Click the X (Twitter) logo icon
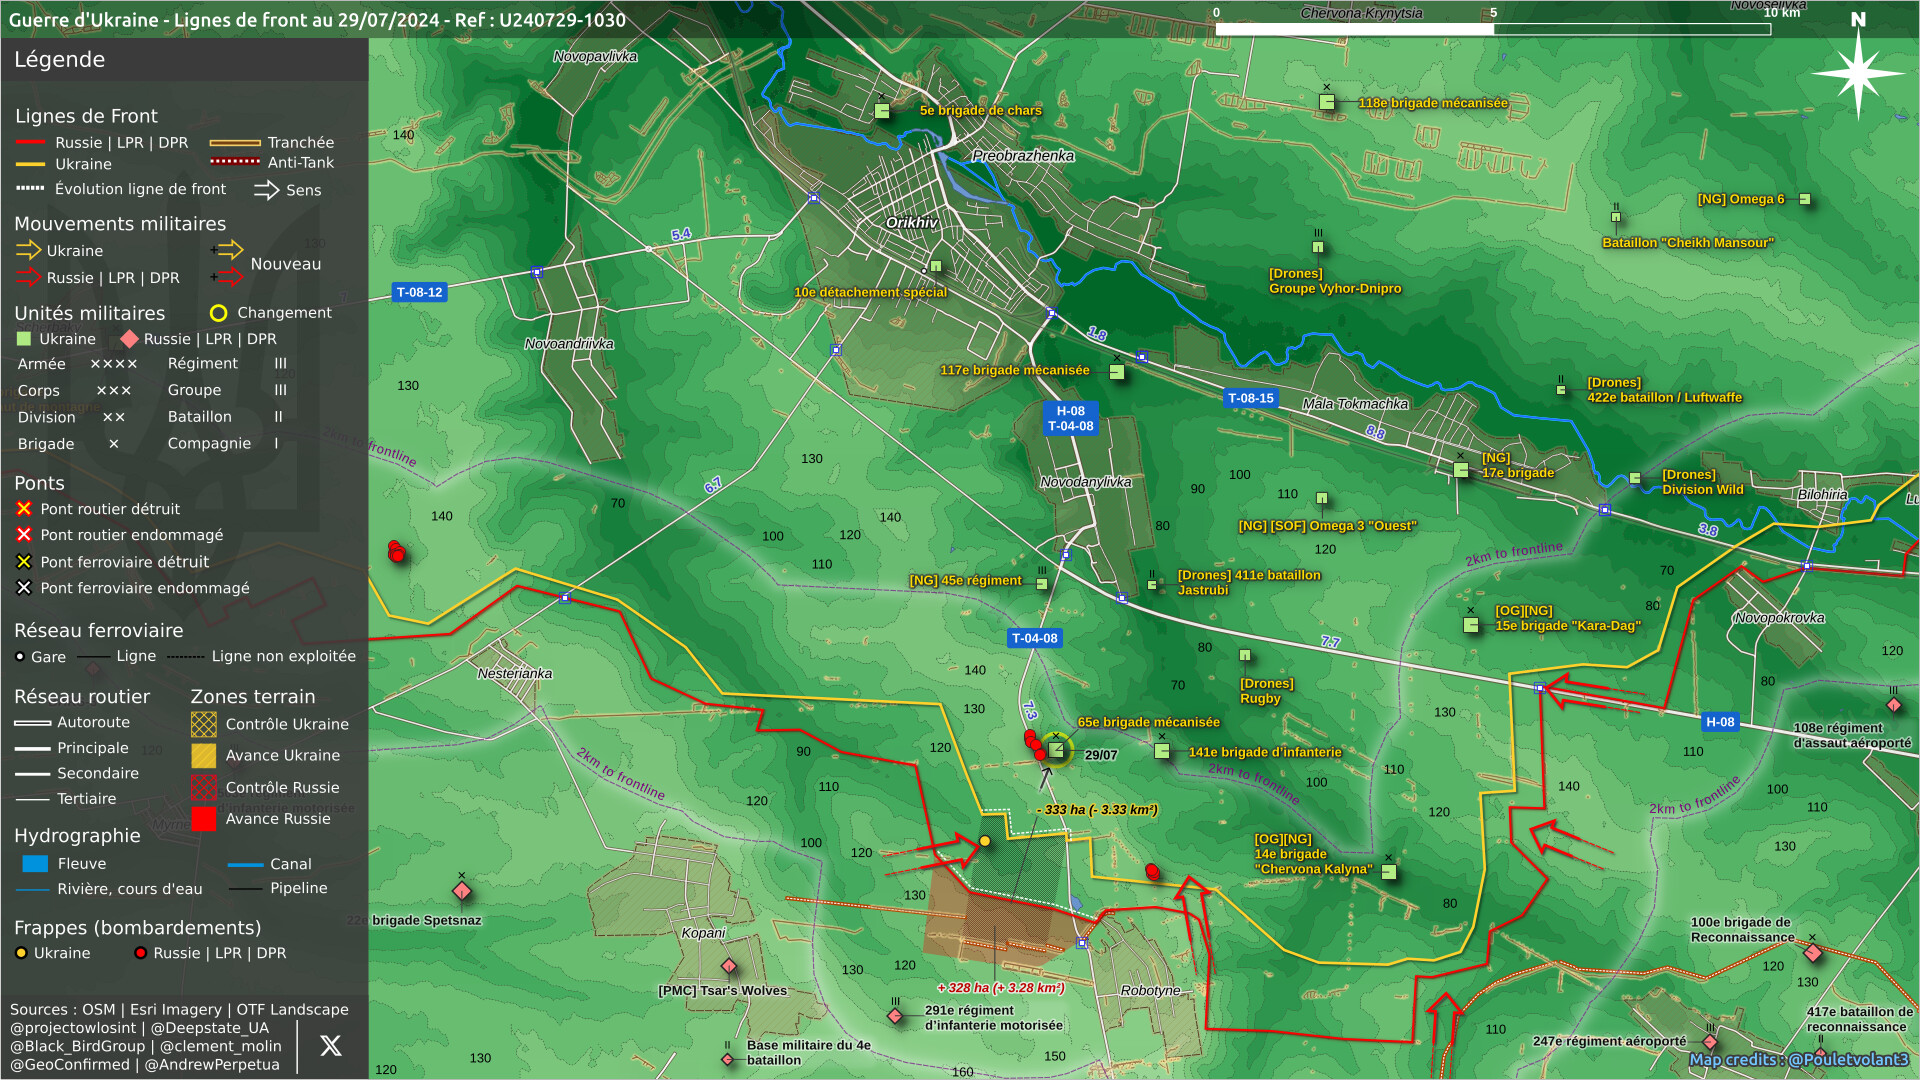1920x1080 pixels. [330, 1046]
